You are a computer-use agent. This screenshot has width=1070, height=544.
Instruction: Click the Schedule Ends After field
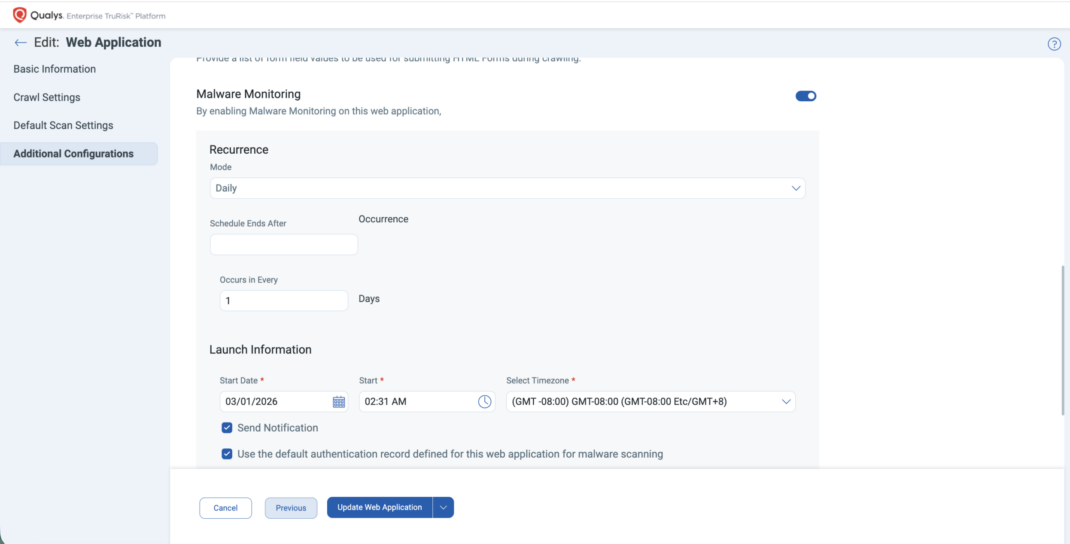[283, 244]
